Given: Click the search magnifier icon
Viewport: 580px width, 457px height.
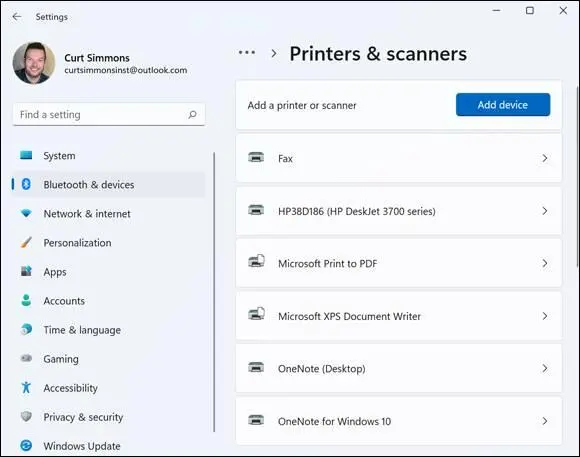Looking at the screenshot, I should 192,114.
